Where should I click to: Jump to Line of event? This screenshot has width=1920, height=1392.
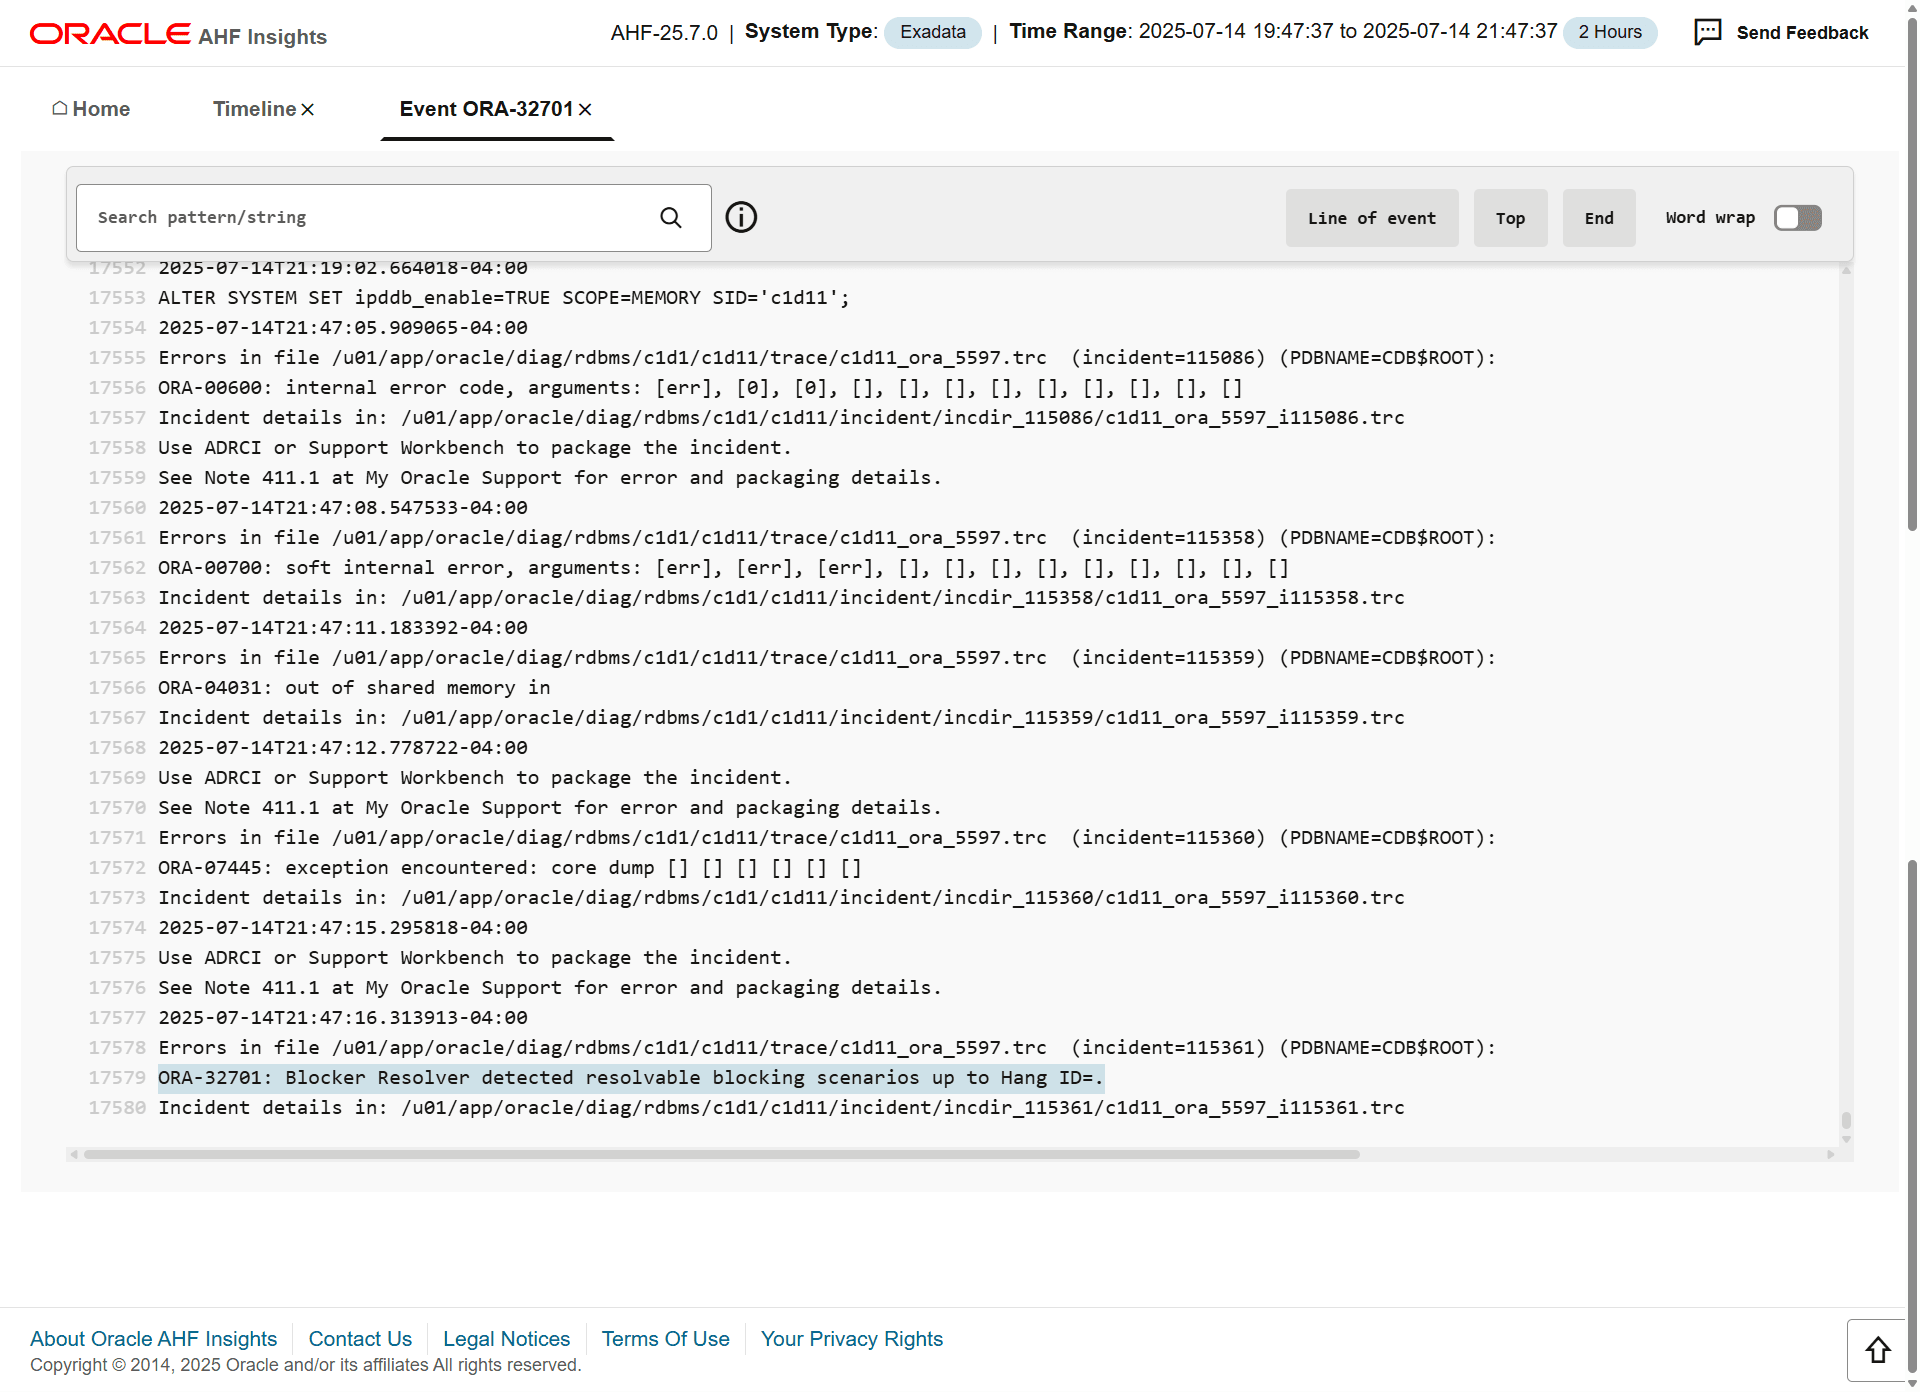pos(1372,218)
